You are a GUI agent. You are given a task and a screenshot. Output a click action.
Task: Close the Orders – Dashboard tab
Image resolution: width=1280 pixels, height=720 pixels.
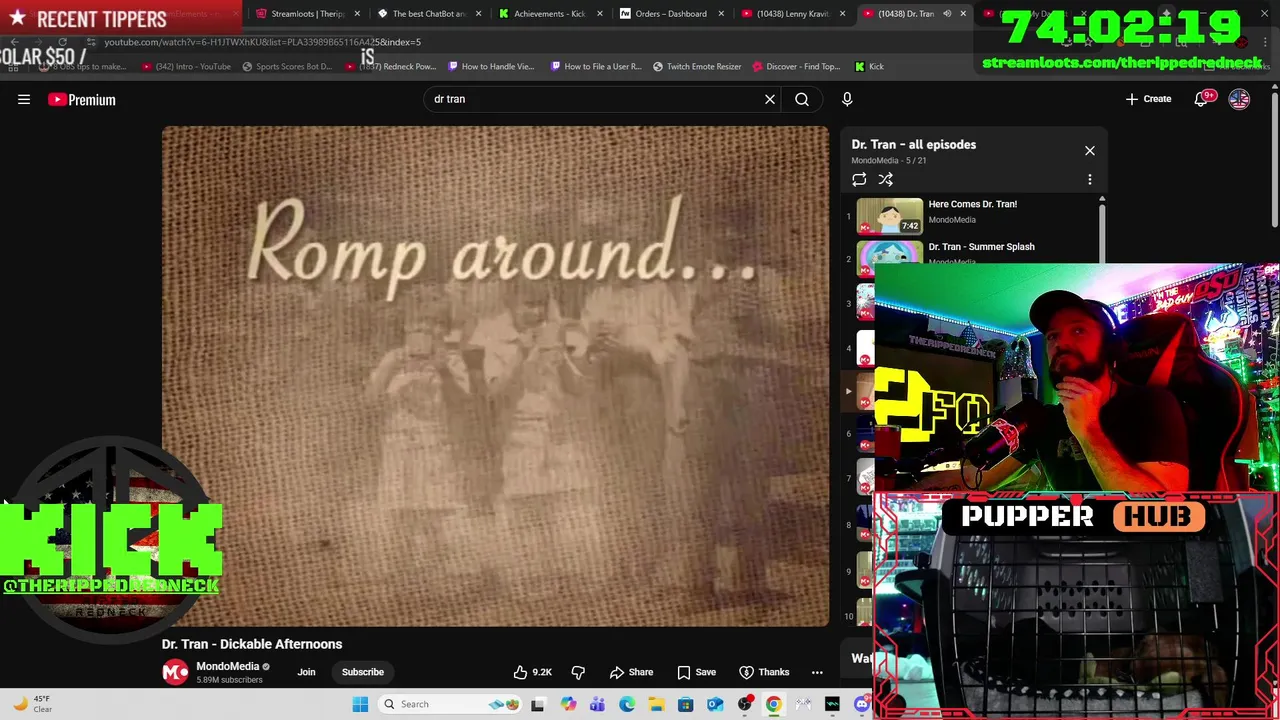click(x=721, y=14)
